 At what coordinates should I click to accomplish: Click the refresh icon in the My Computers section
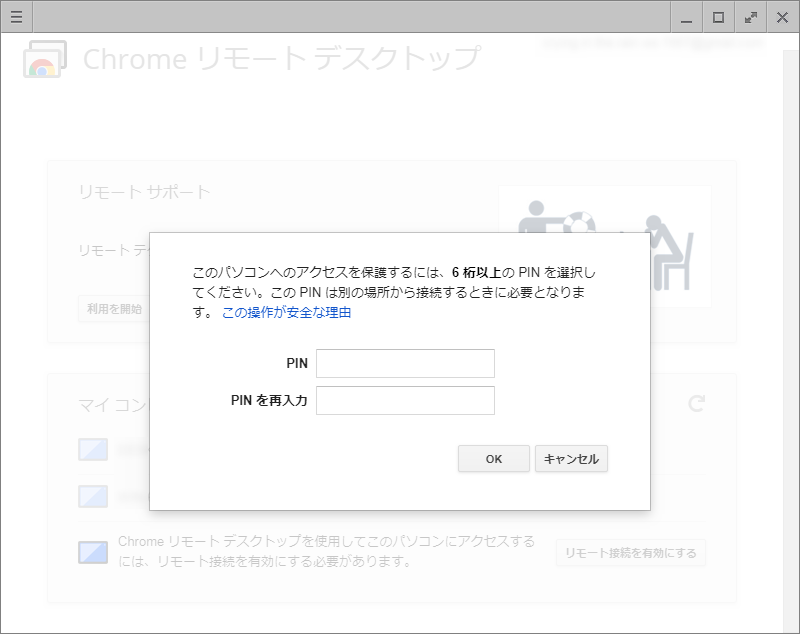point(696,403)
